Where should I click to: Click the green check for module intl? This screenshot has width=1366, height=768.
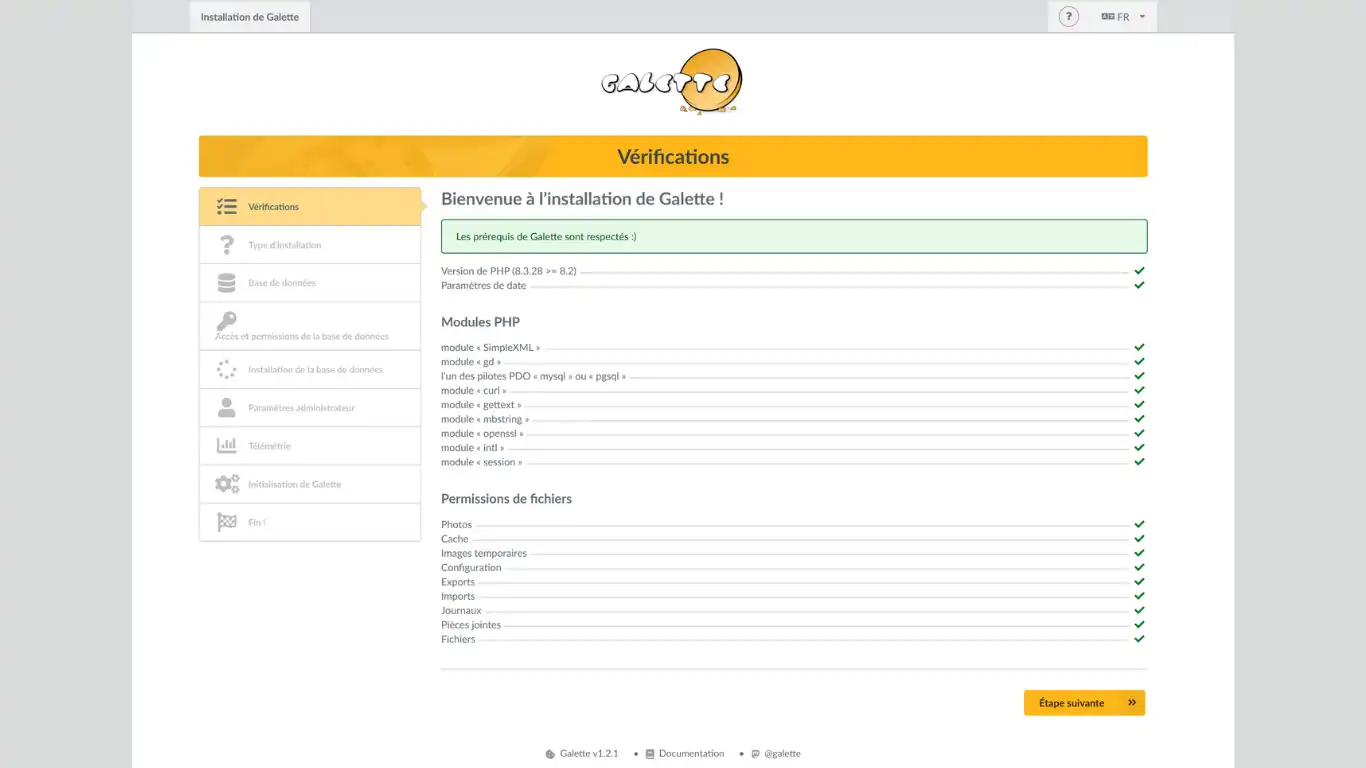coord(1139,448)
